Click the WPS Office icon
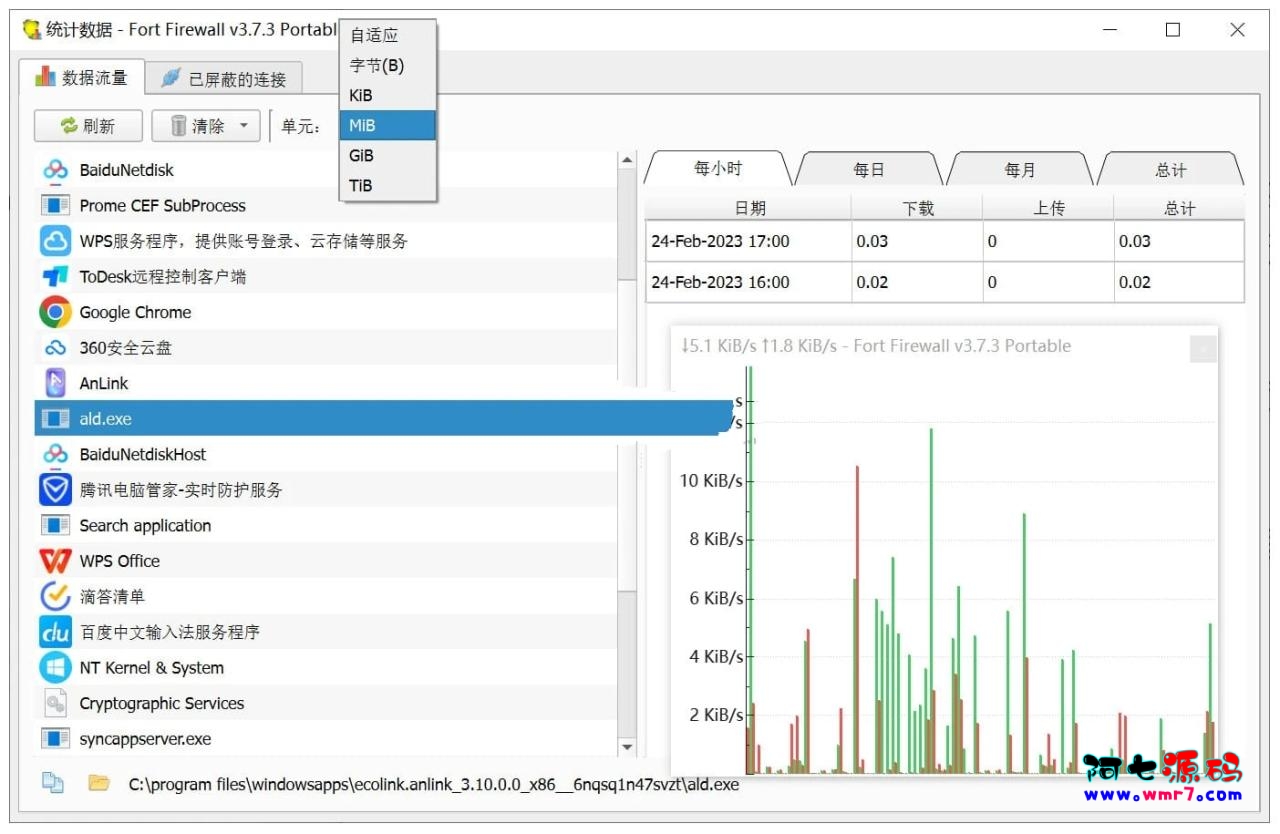 [55, 561]
